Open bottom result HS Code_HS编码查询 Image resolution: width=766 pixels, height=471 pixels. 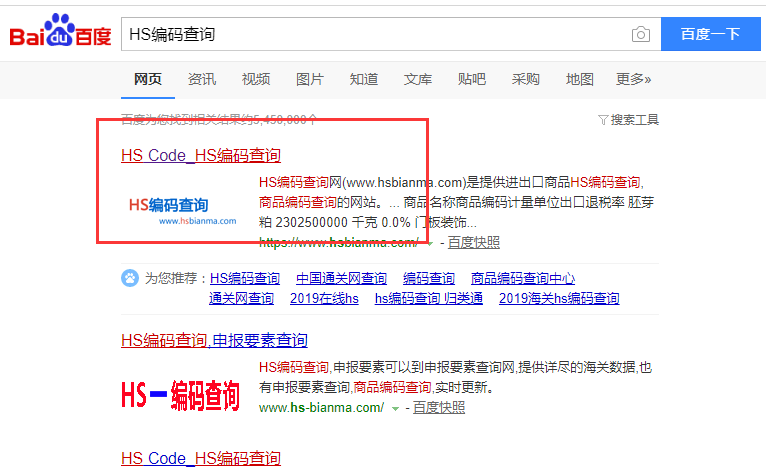click(201, 458)
